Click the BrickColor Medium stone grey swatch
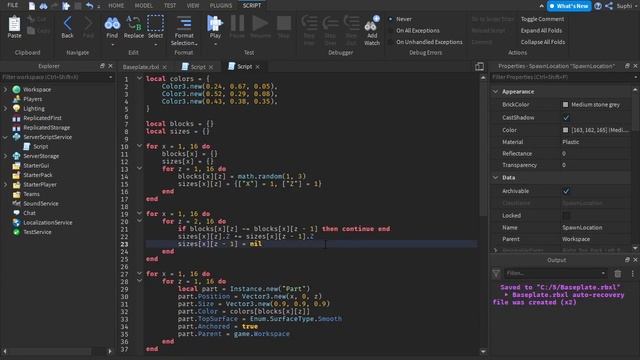This screenshot has height=360, width=640. click(x=565, y=104)
